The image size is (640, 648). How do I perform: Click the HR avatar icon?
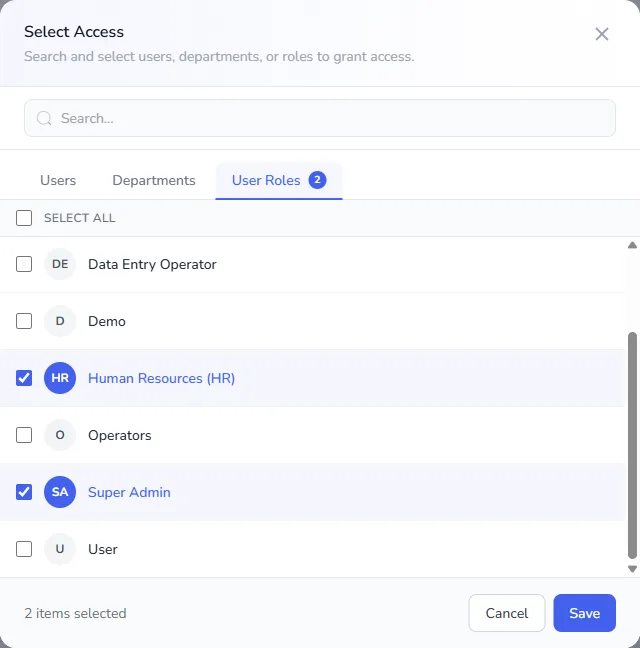[60, 378]
